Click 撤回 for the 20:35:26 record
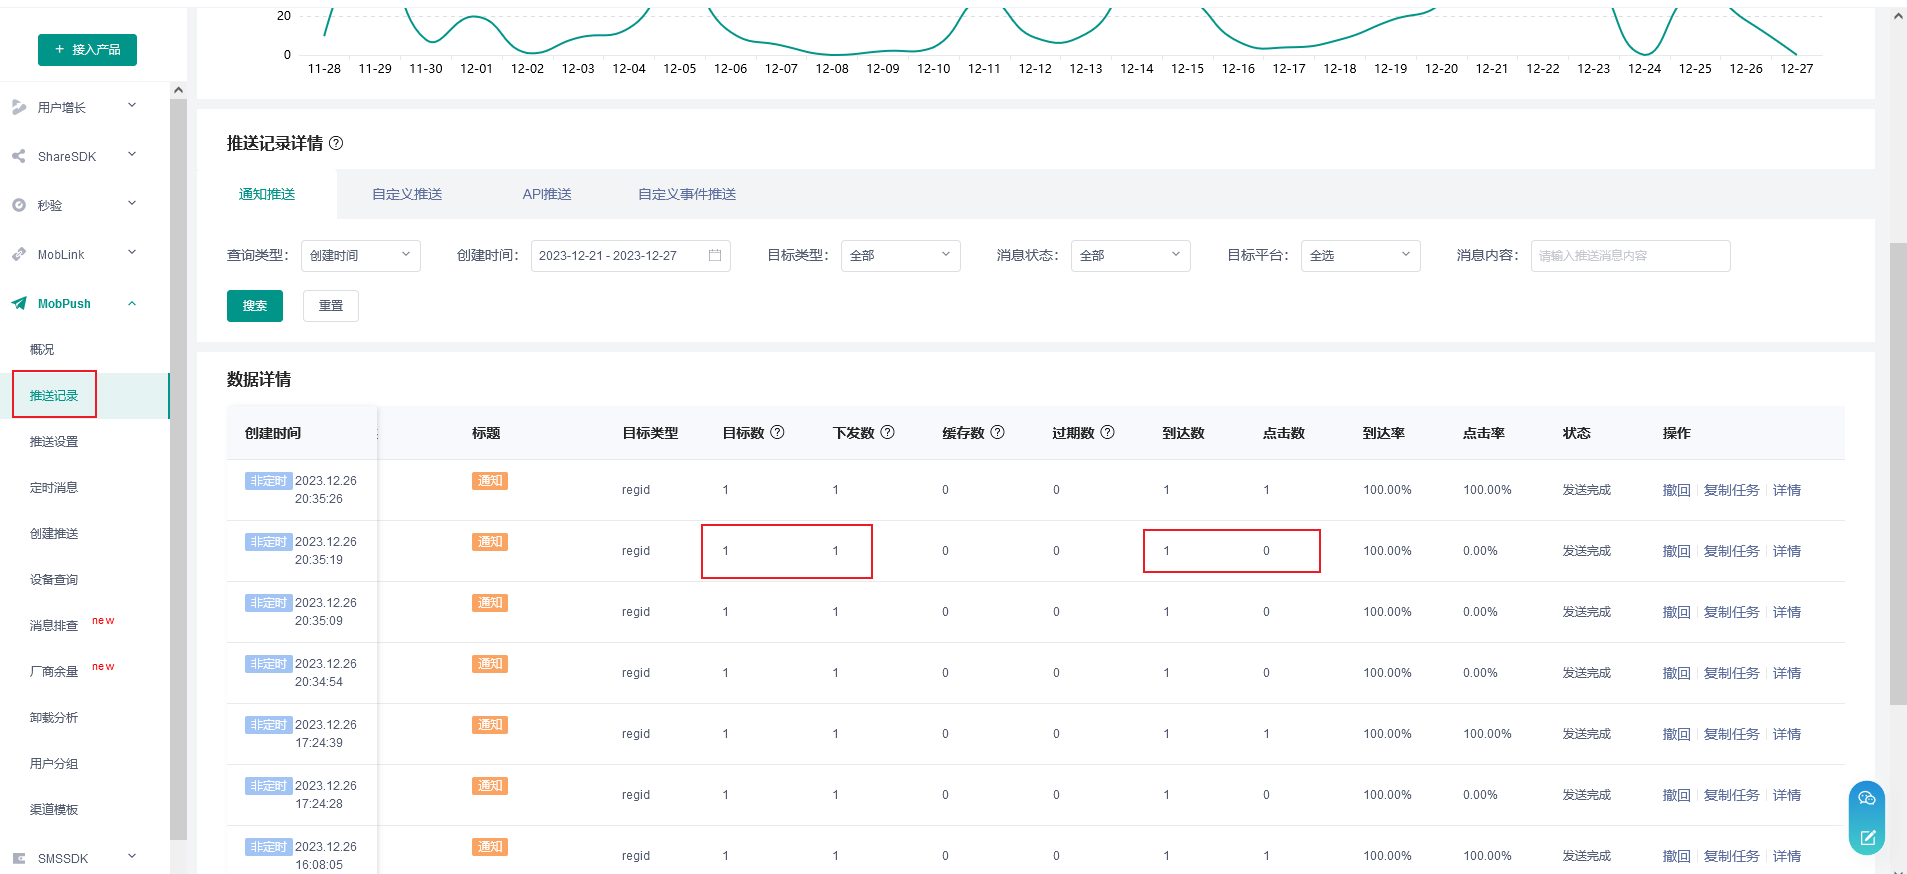1907x874 pixels. [x=1676, y=490]
